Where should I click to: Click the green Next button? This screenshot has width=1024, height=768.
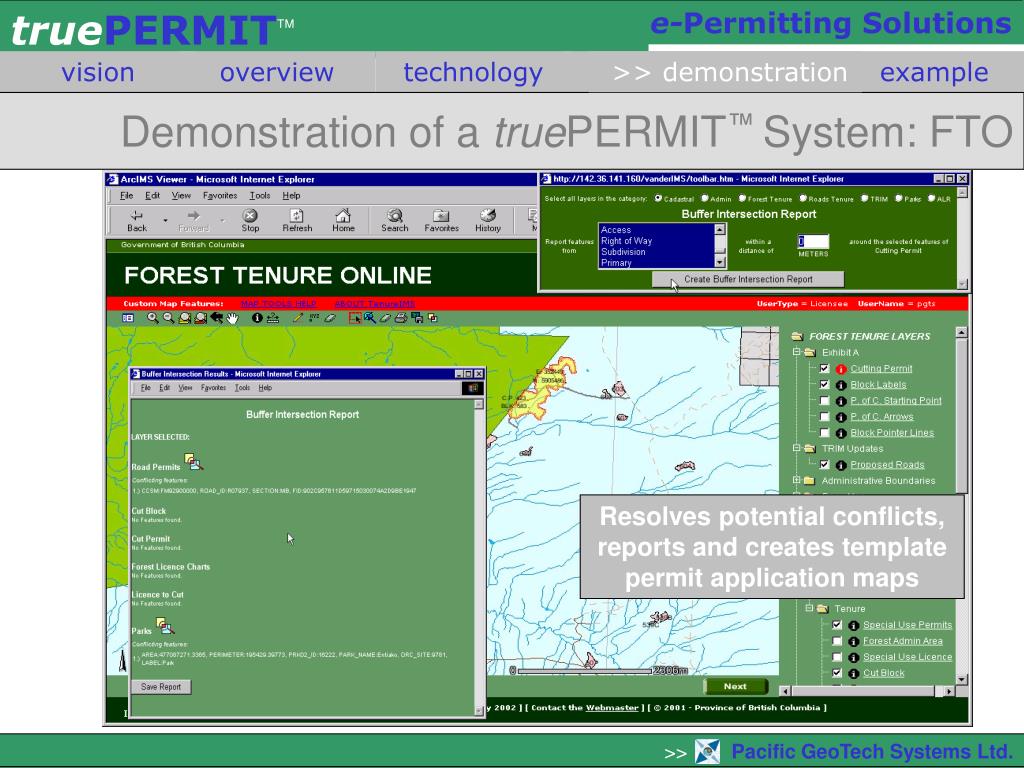click(x=735, y=686)
